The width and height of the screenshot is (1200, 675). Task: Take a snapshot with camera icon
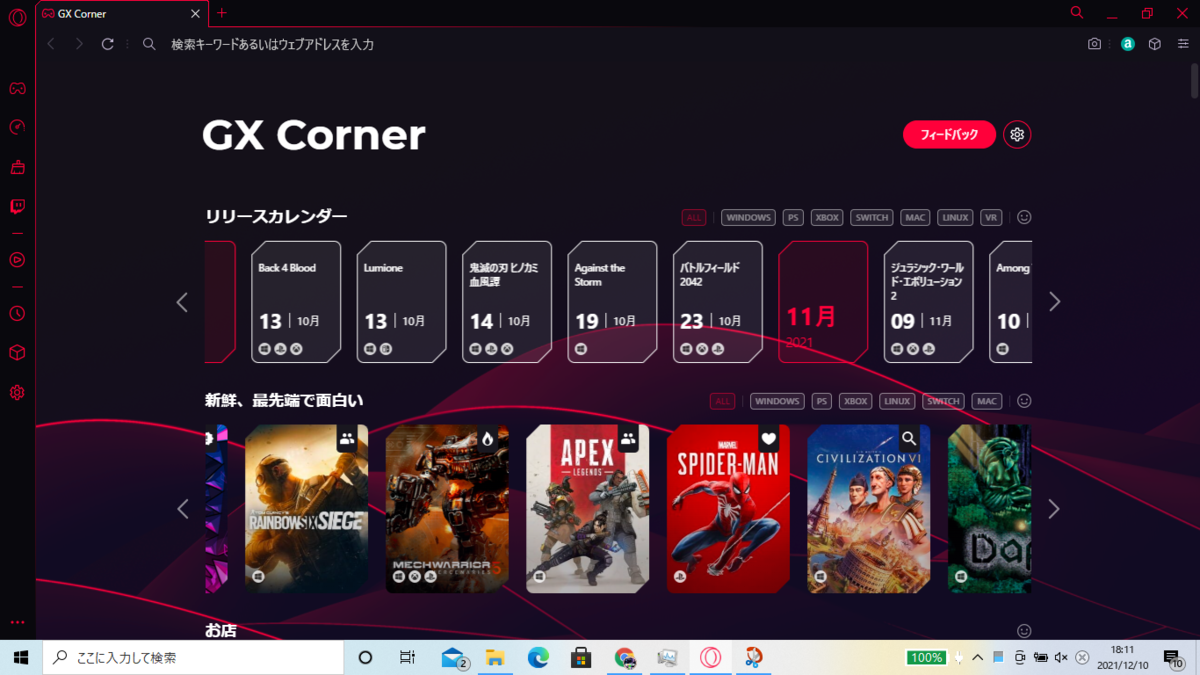point(1094,44)
